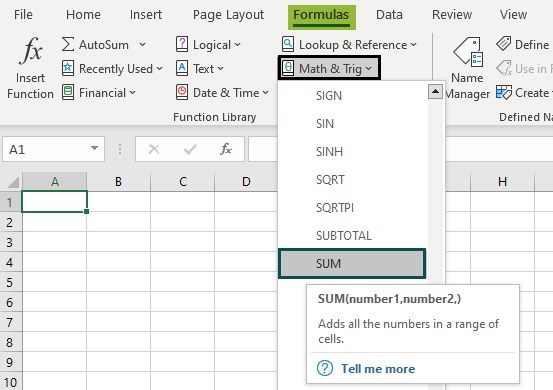The image size is (553, 390).
Task: Expand the AutoSum dropdown arrow
Action: (x=142, y=44)
